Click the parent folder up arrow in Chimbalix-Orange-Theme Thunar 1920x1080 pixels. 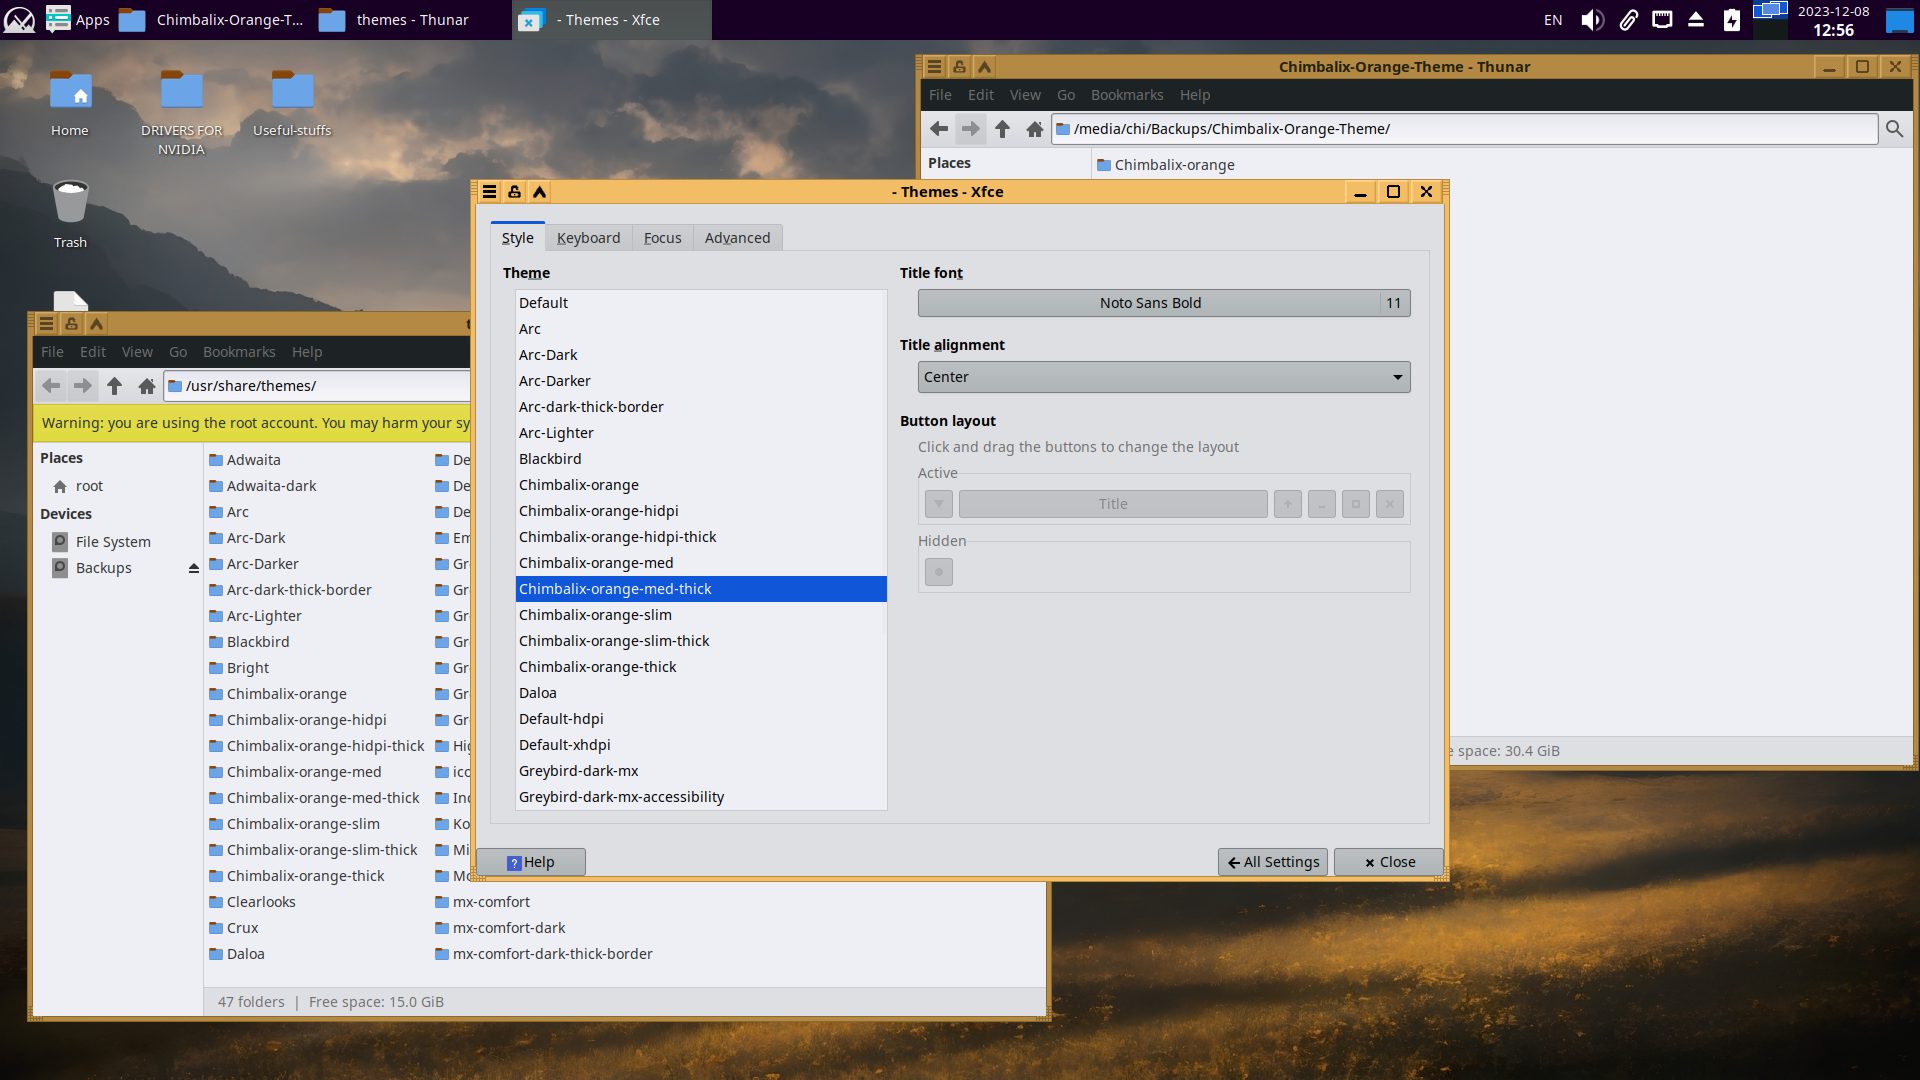point(1002,129)
